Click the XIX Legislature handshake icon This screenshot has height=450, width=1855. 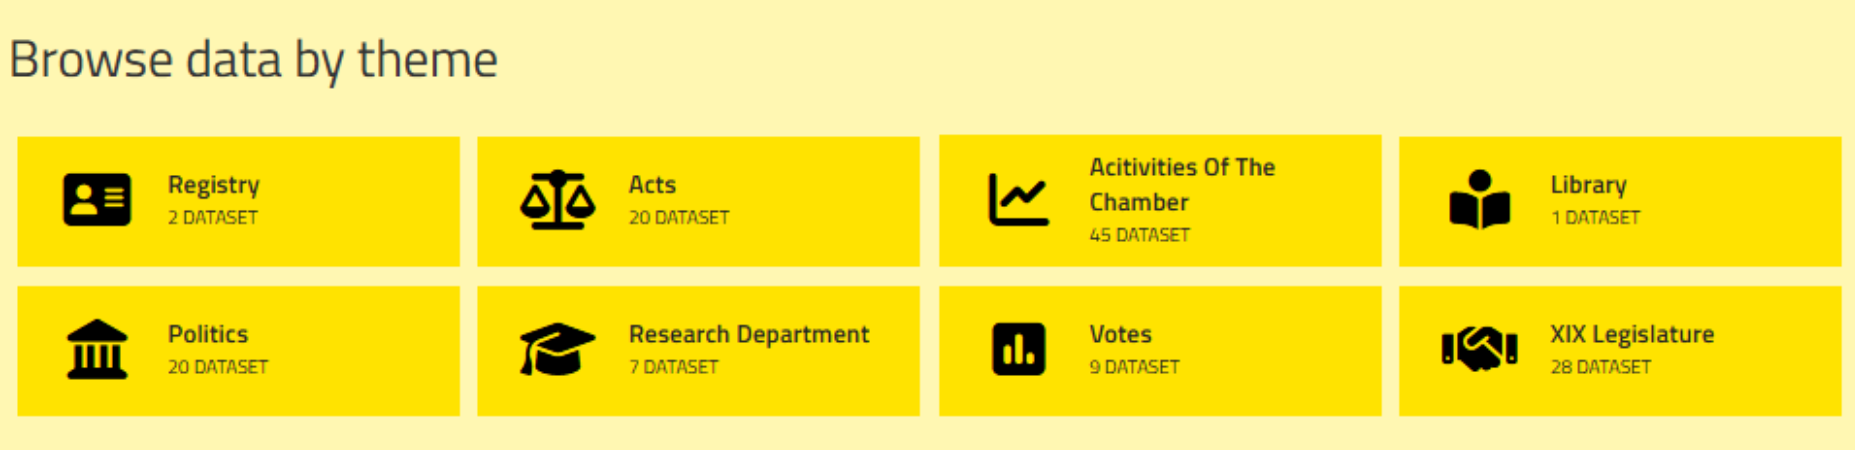coord(1479,349)
